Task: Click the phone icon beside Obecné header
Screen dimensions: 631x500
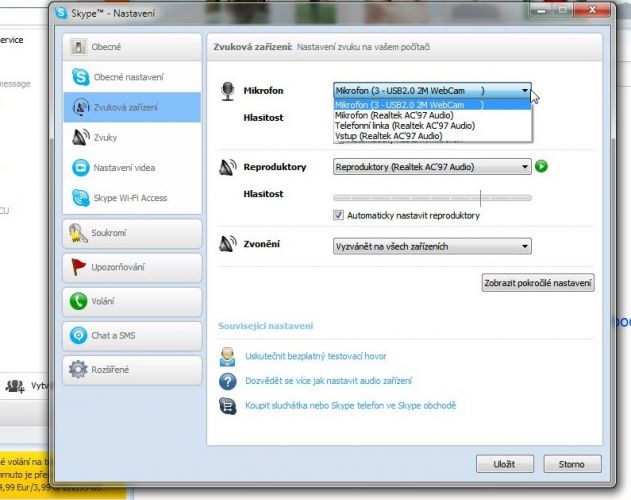Action: [x=78, y=47]
